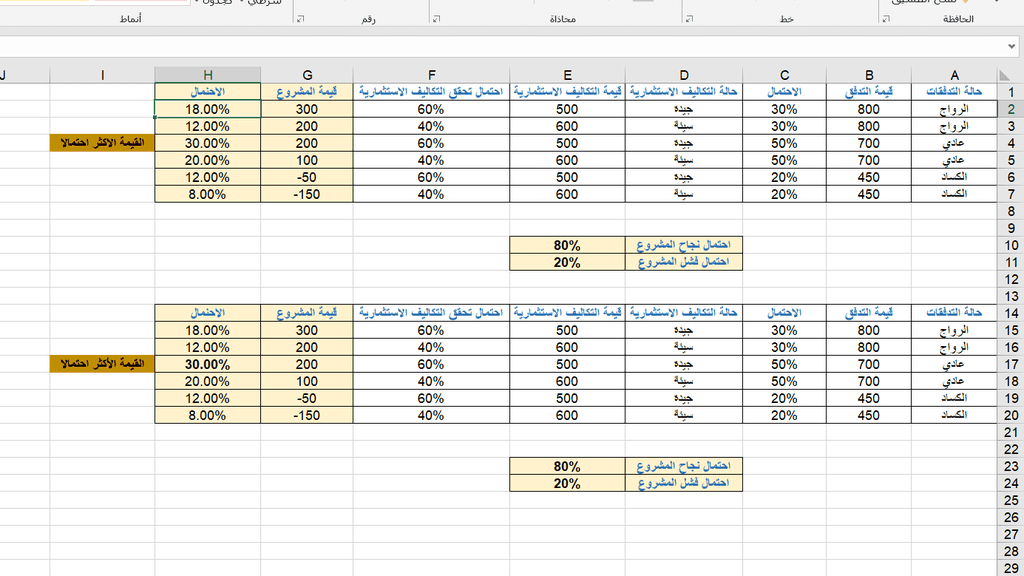Click header 'حالة التكاليف الاستثمارية' in row 1
1024x576 pixels.
[684, 92]
